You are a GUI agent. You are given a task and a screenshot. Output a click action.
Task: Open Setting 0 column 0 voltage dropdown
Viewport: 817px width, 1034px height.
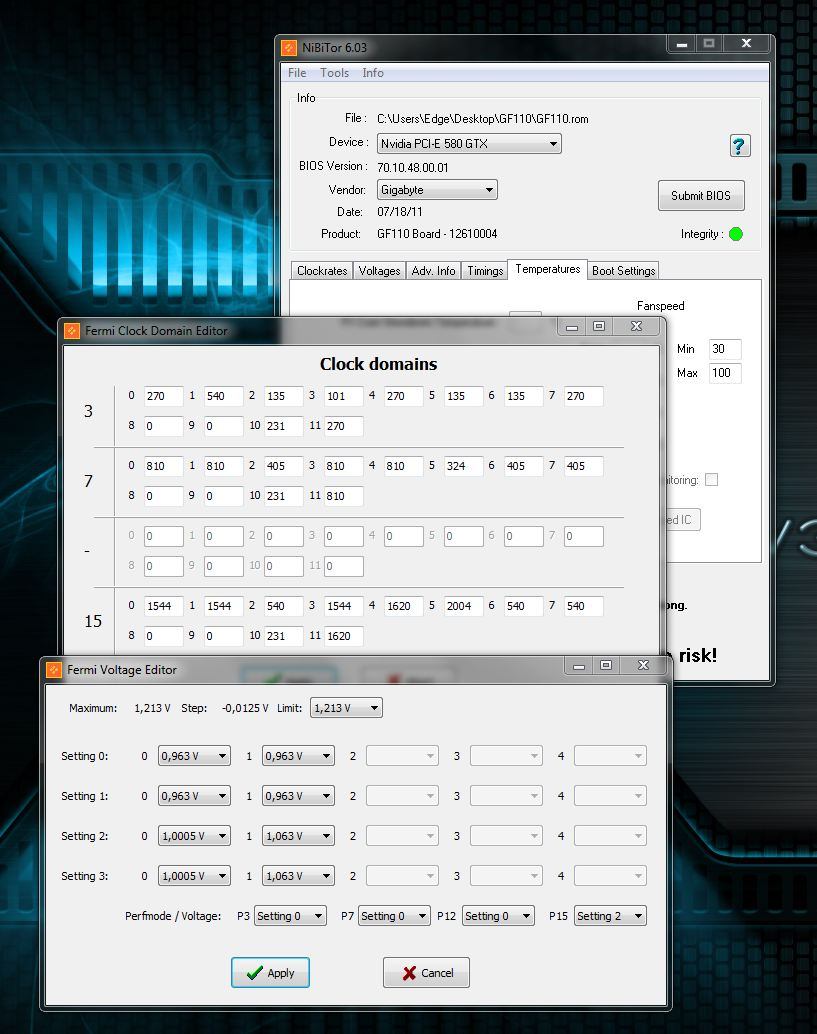coord(195,756)
